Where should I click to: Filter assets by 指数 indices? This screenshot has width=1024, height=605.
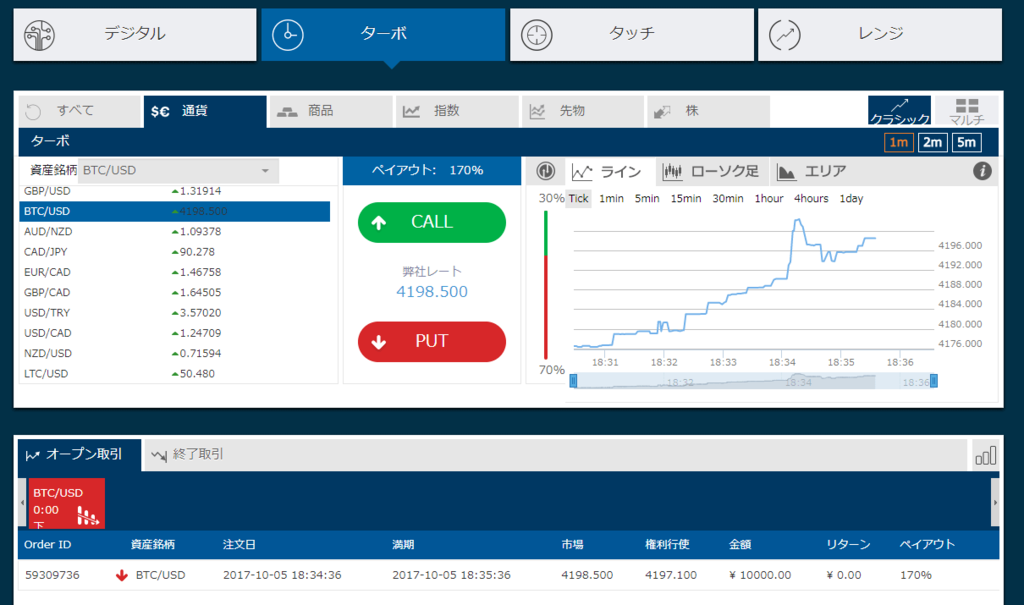(457, 111)
